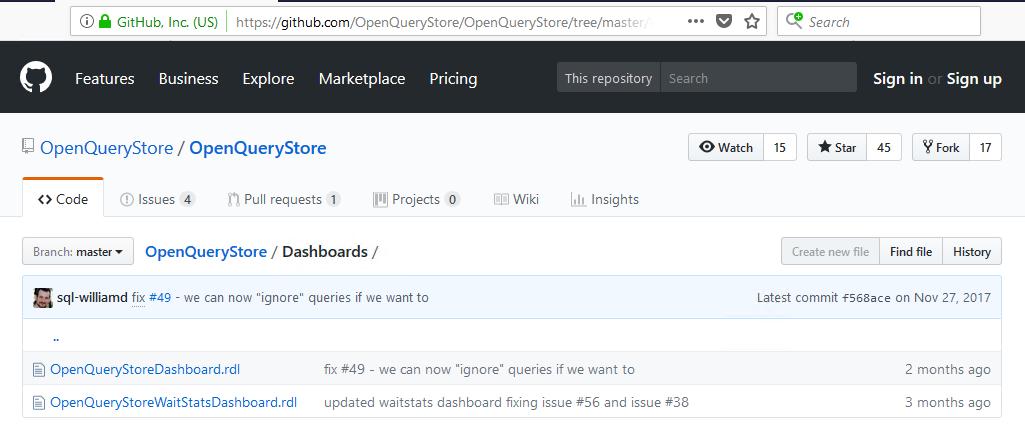1025x439 pixels.
Task: Open the page actions three-dots menu
Action: (x=696, y=21)
